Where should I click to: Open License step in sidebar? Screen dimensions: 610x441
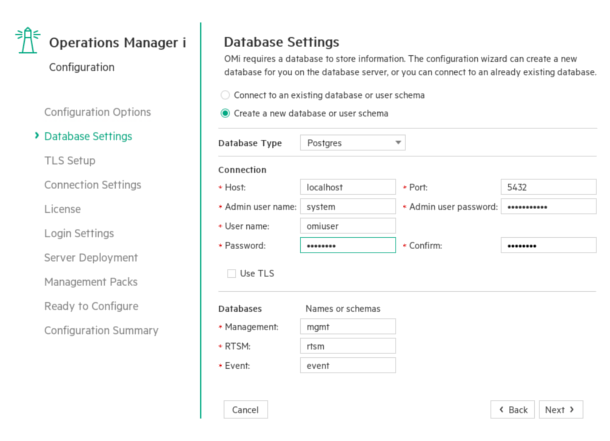coord(62,209)
